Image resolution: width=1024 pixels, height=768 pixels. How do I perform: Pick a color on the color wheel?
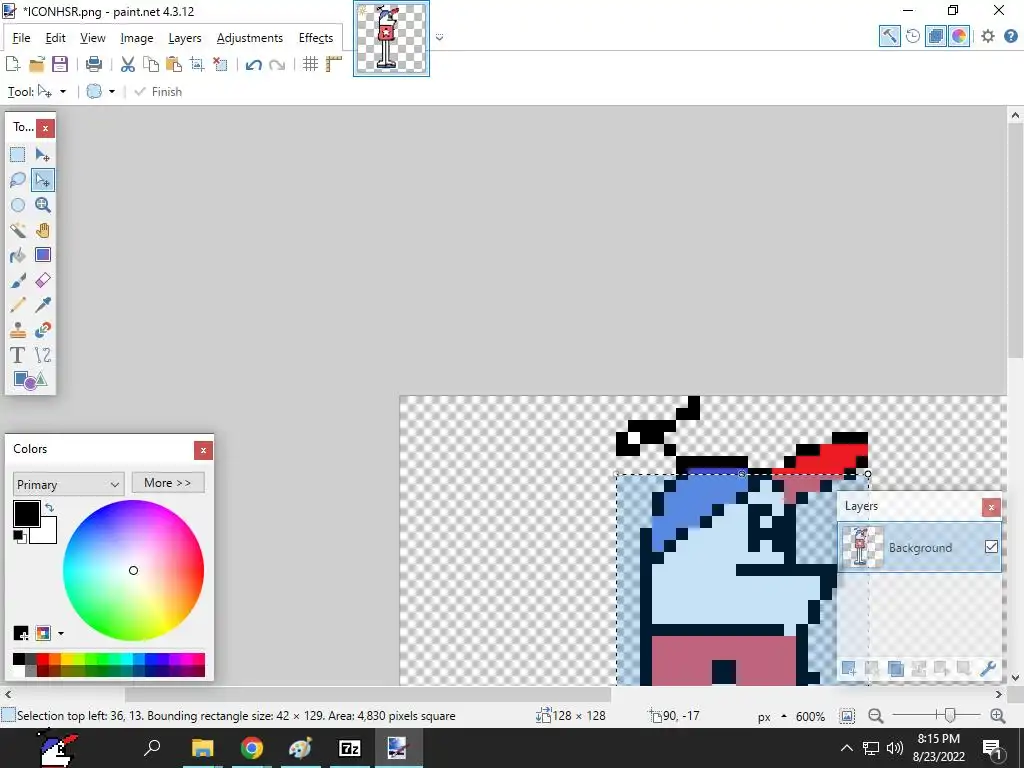point(133,570)
